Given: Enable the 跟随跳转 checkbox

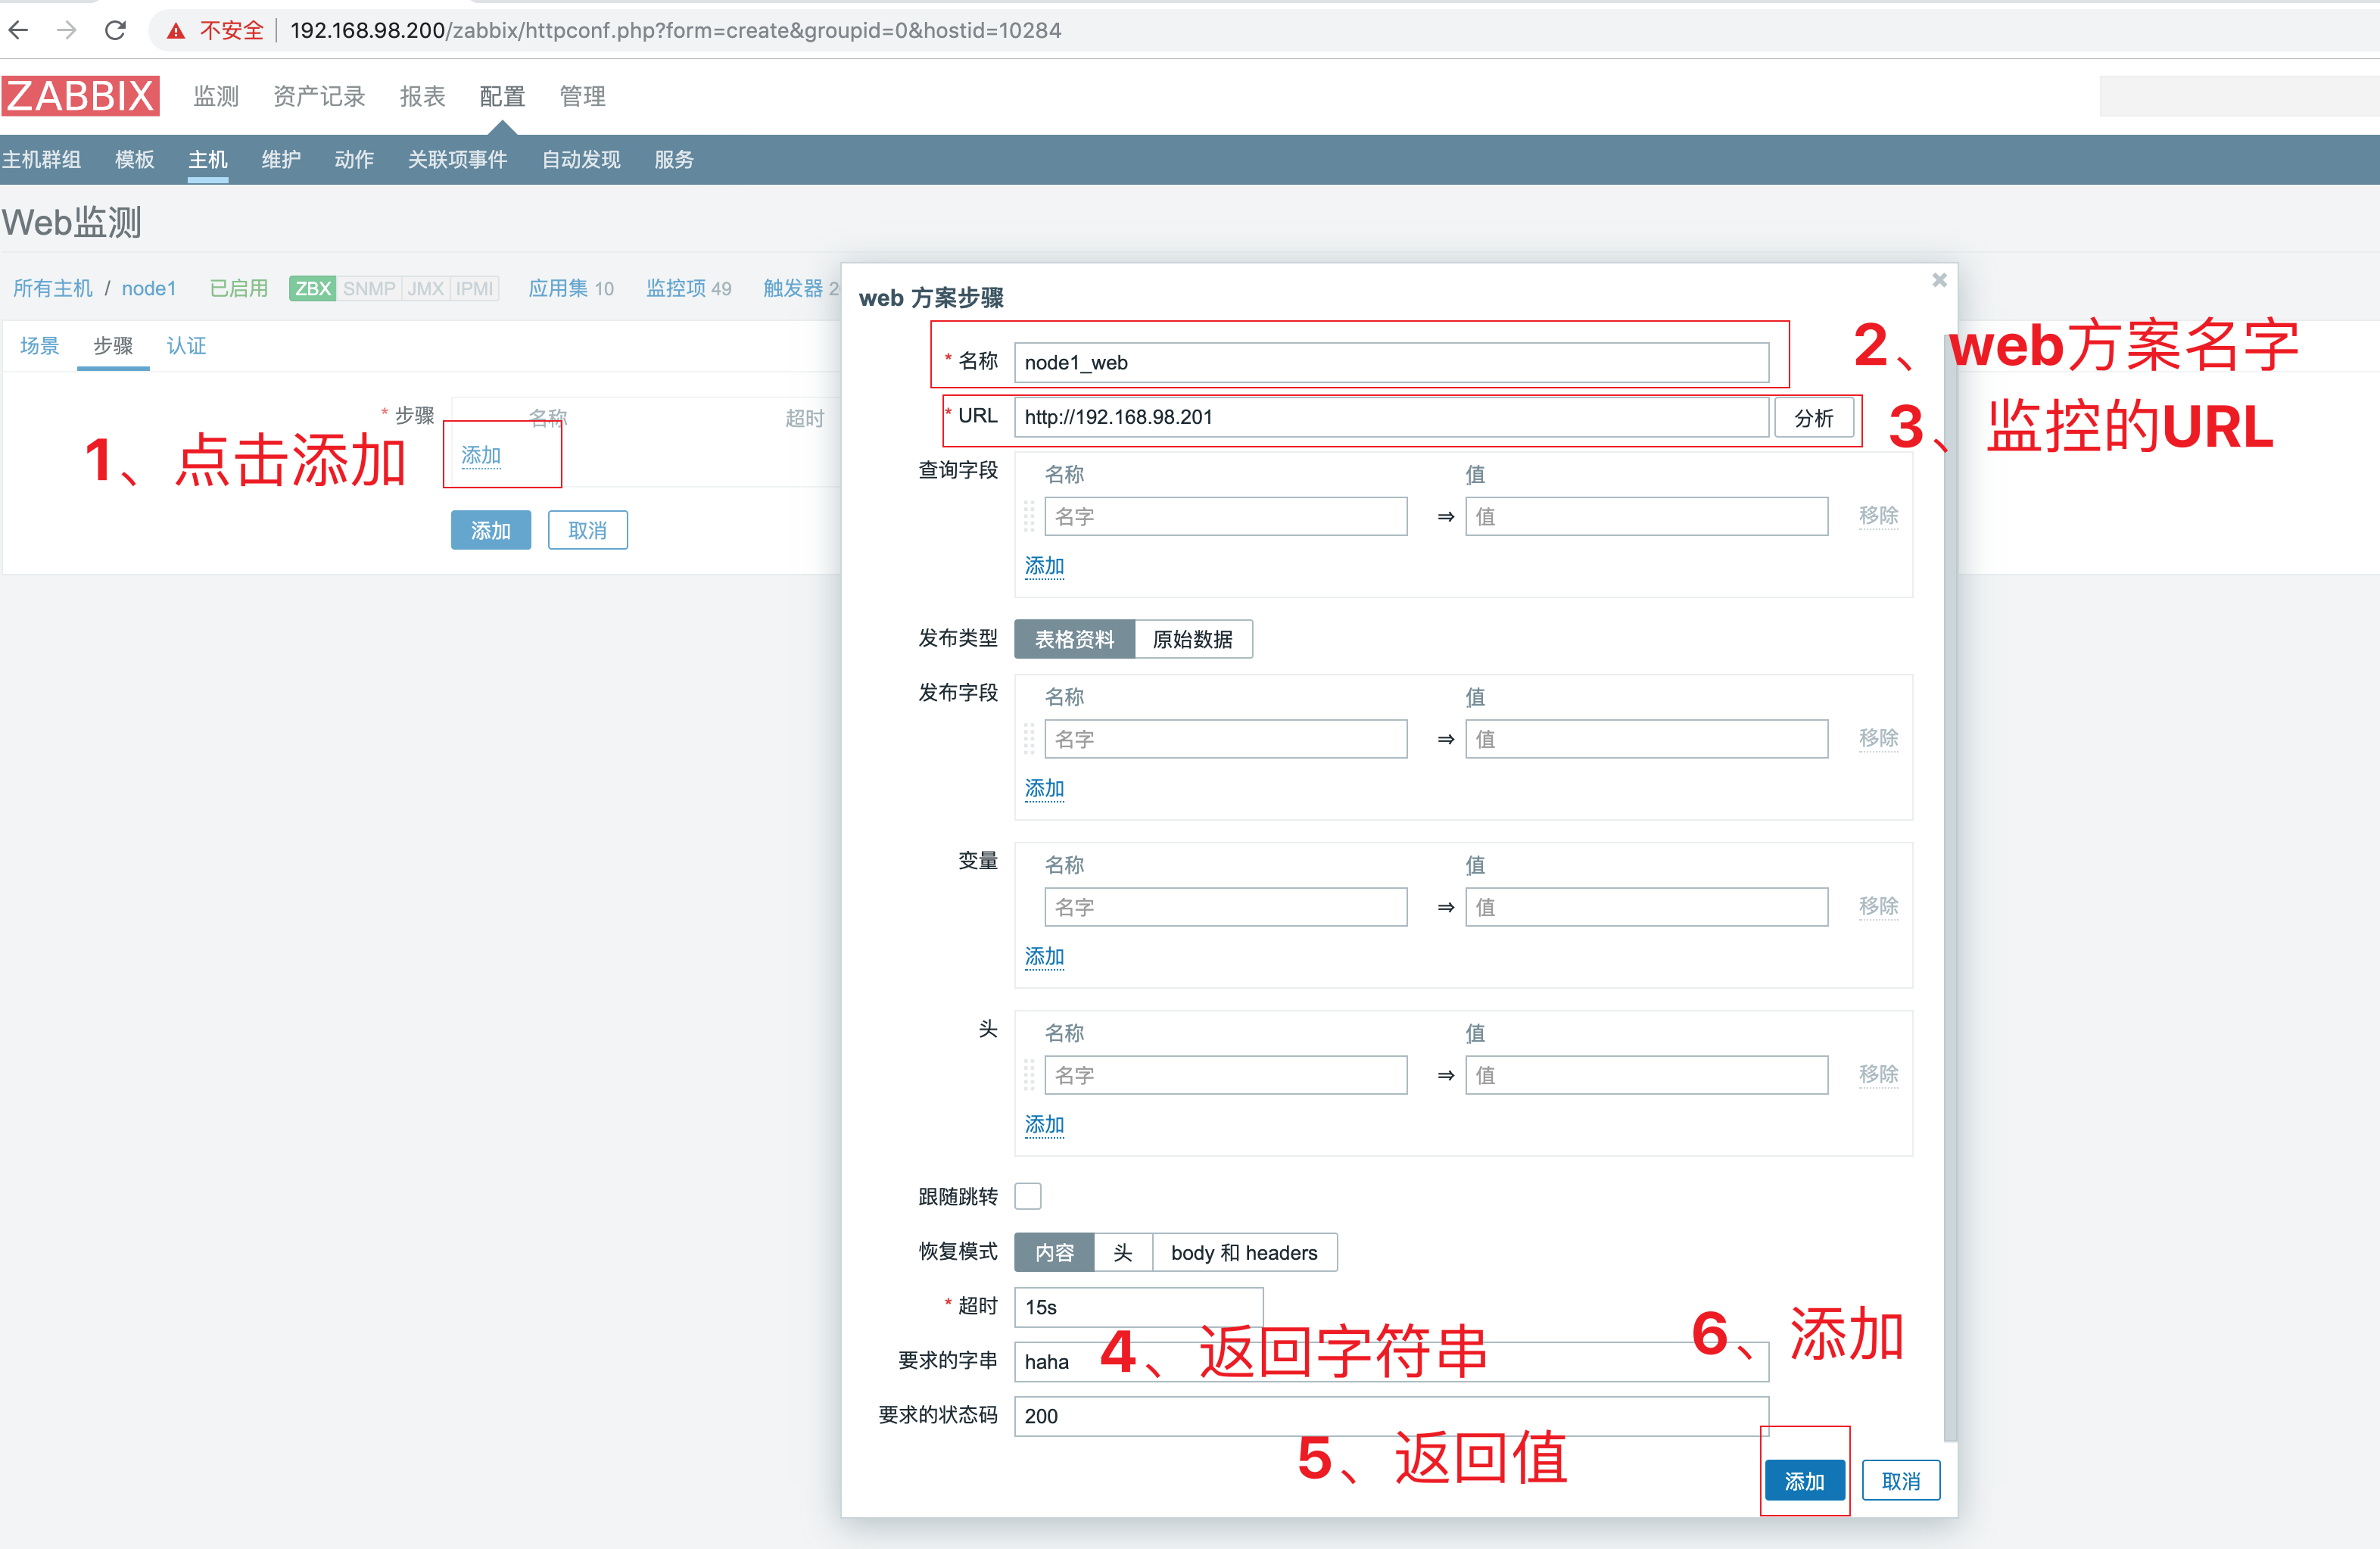Looking at the screenshot, I should click(x=1027, y=1196).
